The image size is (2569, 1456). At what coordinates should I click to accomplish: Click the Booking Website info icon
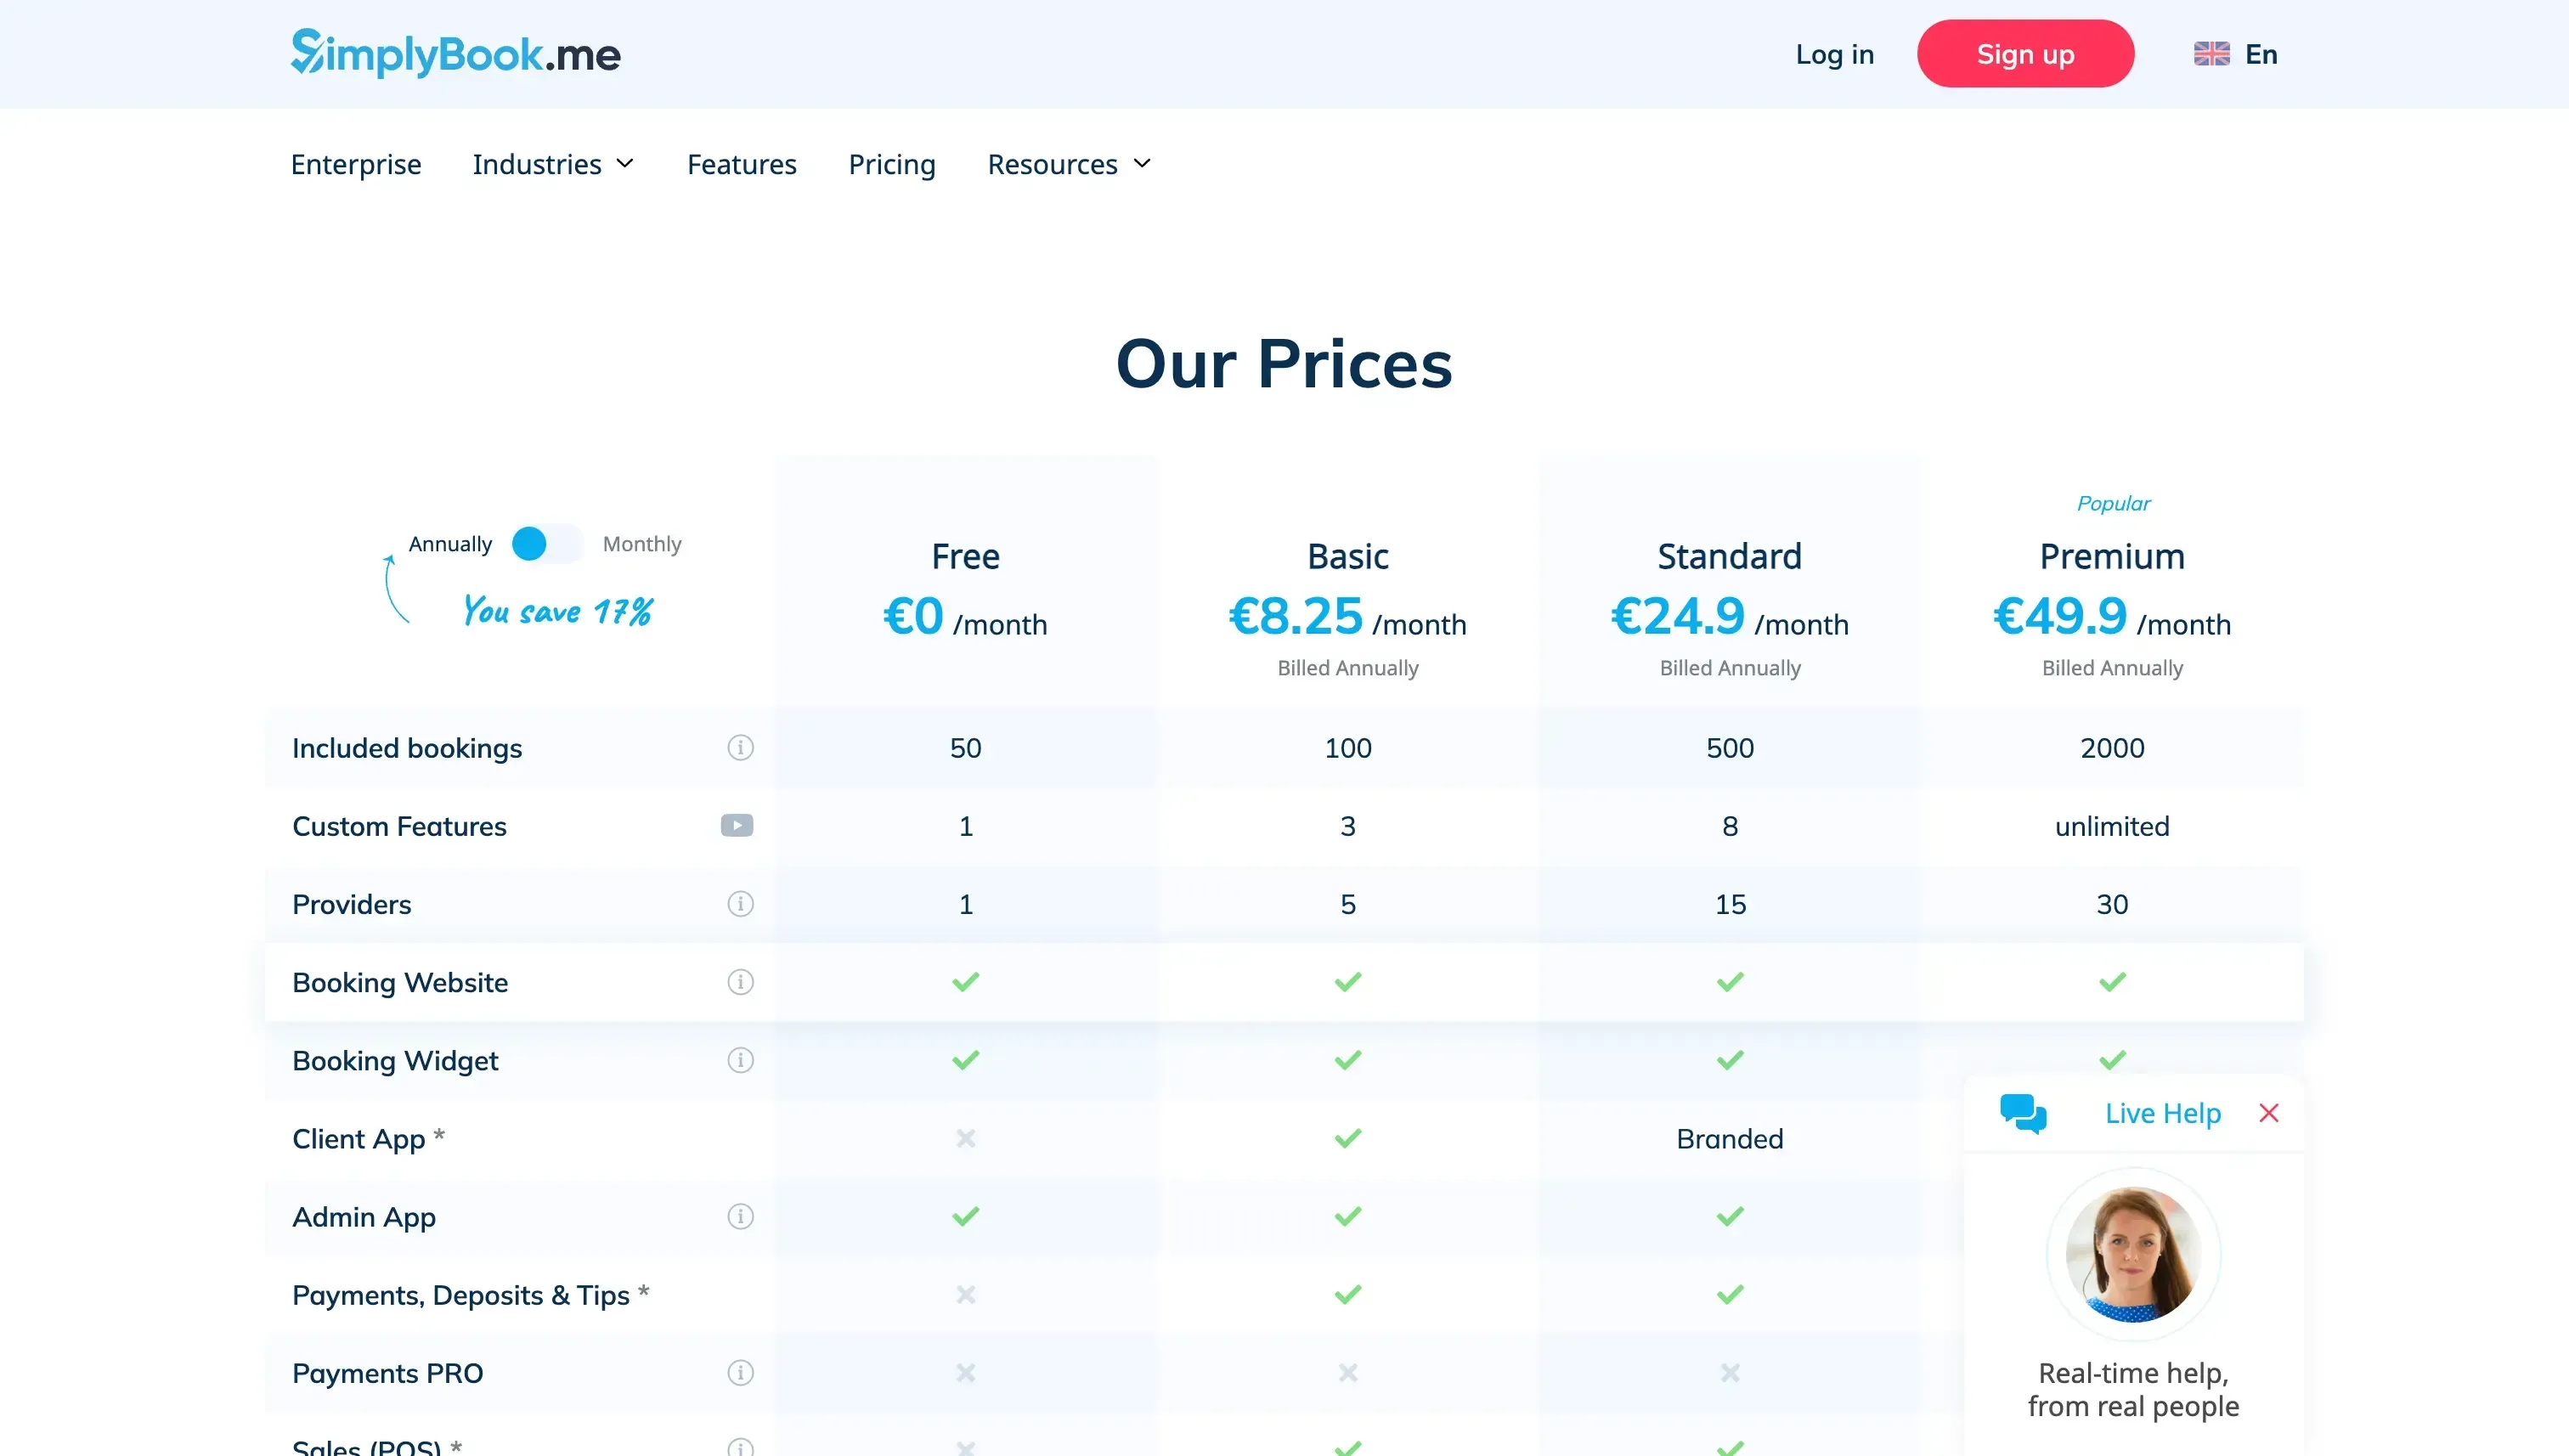(x=740, y=982)
